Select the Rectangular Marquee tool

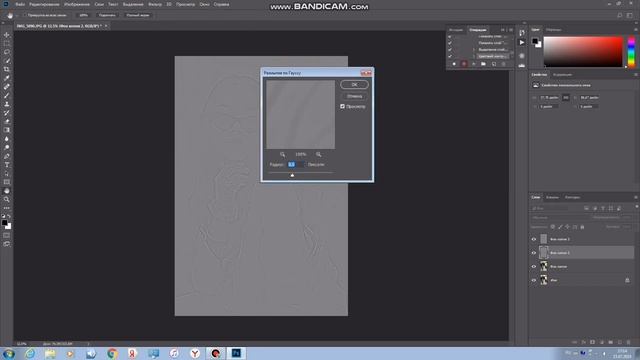click(x=7, y=44)
